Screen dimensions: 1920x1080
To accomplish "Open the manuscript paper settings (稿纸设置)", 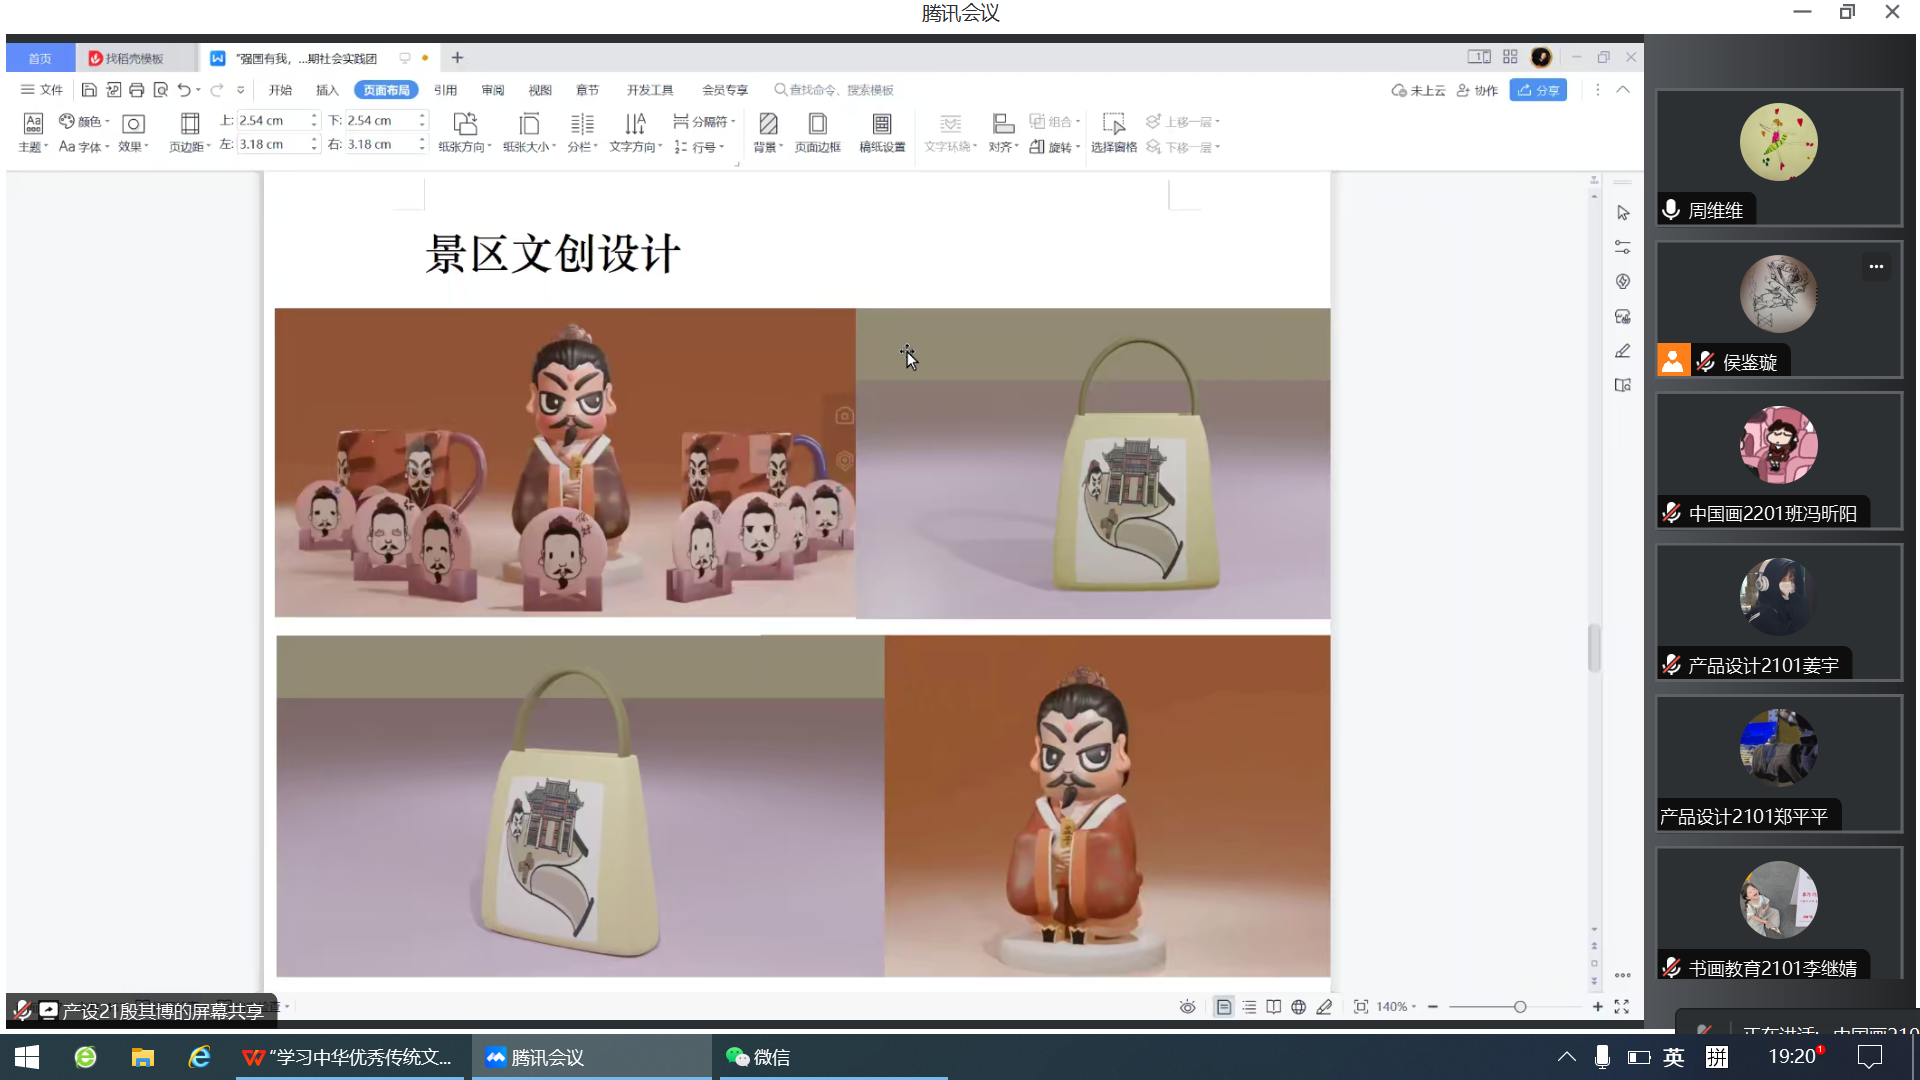I will click(x=881, y=124).
